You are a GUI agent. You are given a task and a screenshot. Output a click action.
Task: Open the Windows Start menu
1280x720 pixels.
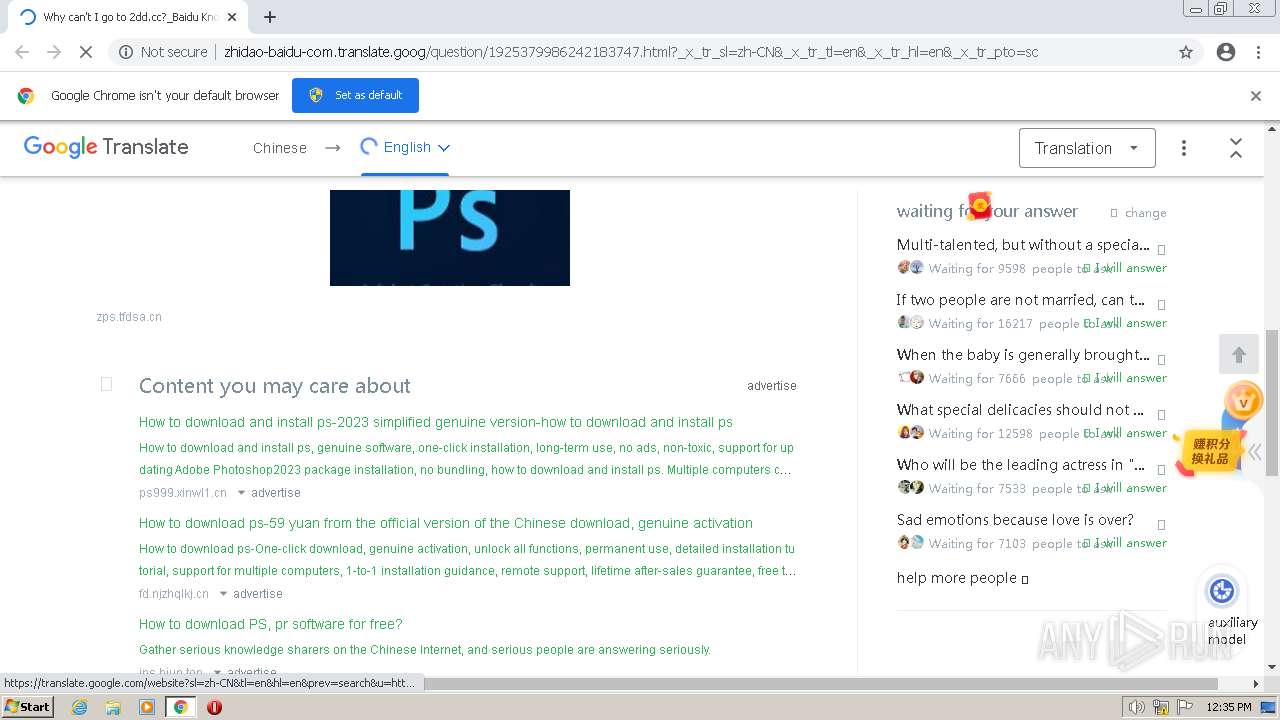[x=28, y=707]
